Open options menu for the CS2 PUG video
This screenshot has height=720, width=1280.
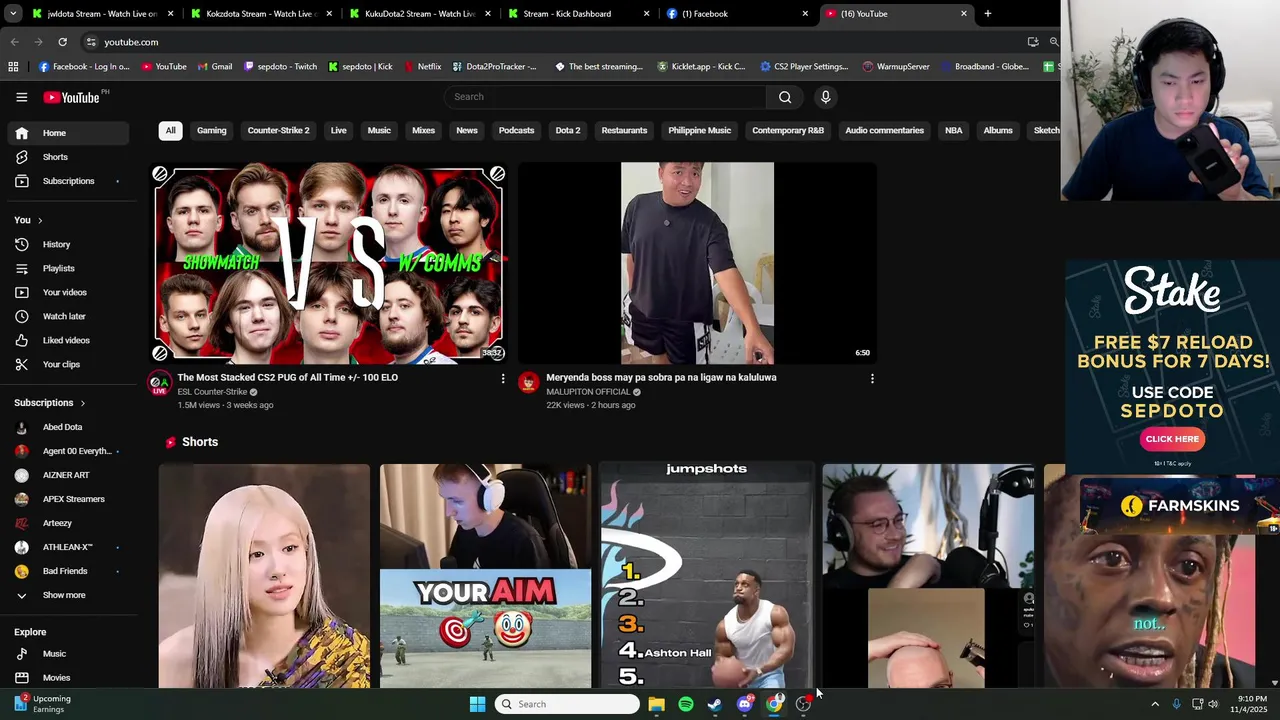coord(503,378)
